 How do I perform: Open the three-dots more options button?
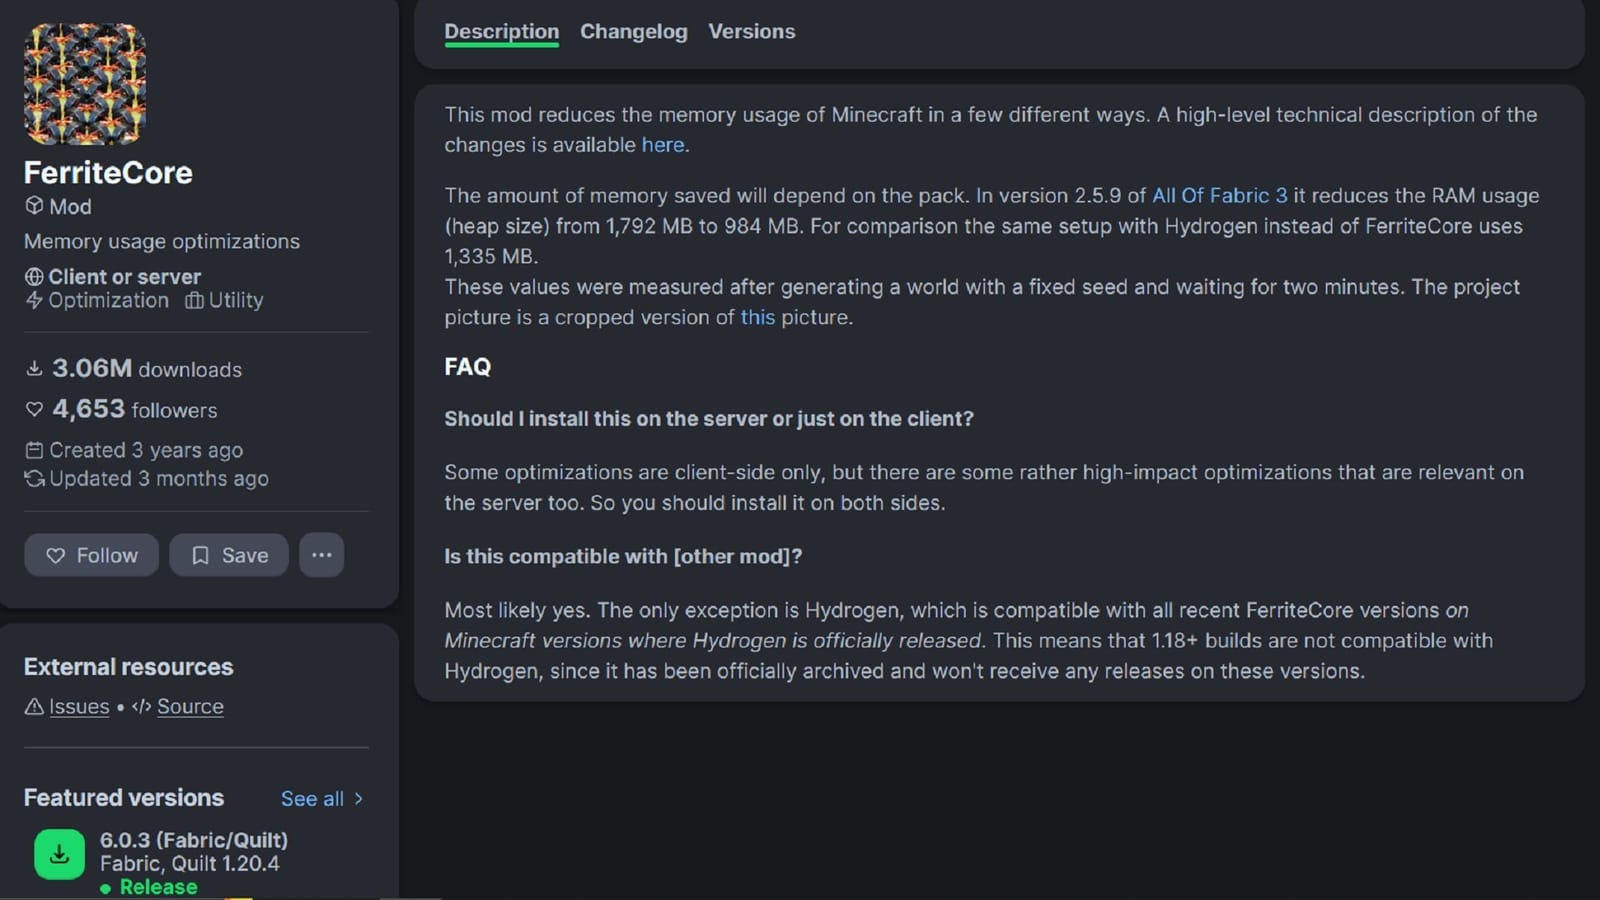[x=321, y=555]
